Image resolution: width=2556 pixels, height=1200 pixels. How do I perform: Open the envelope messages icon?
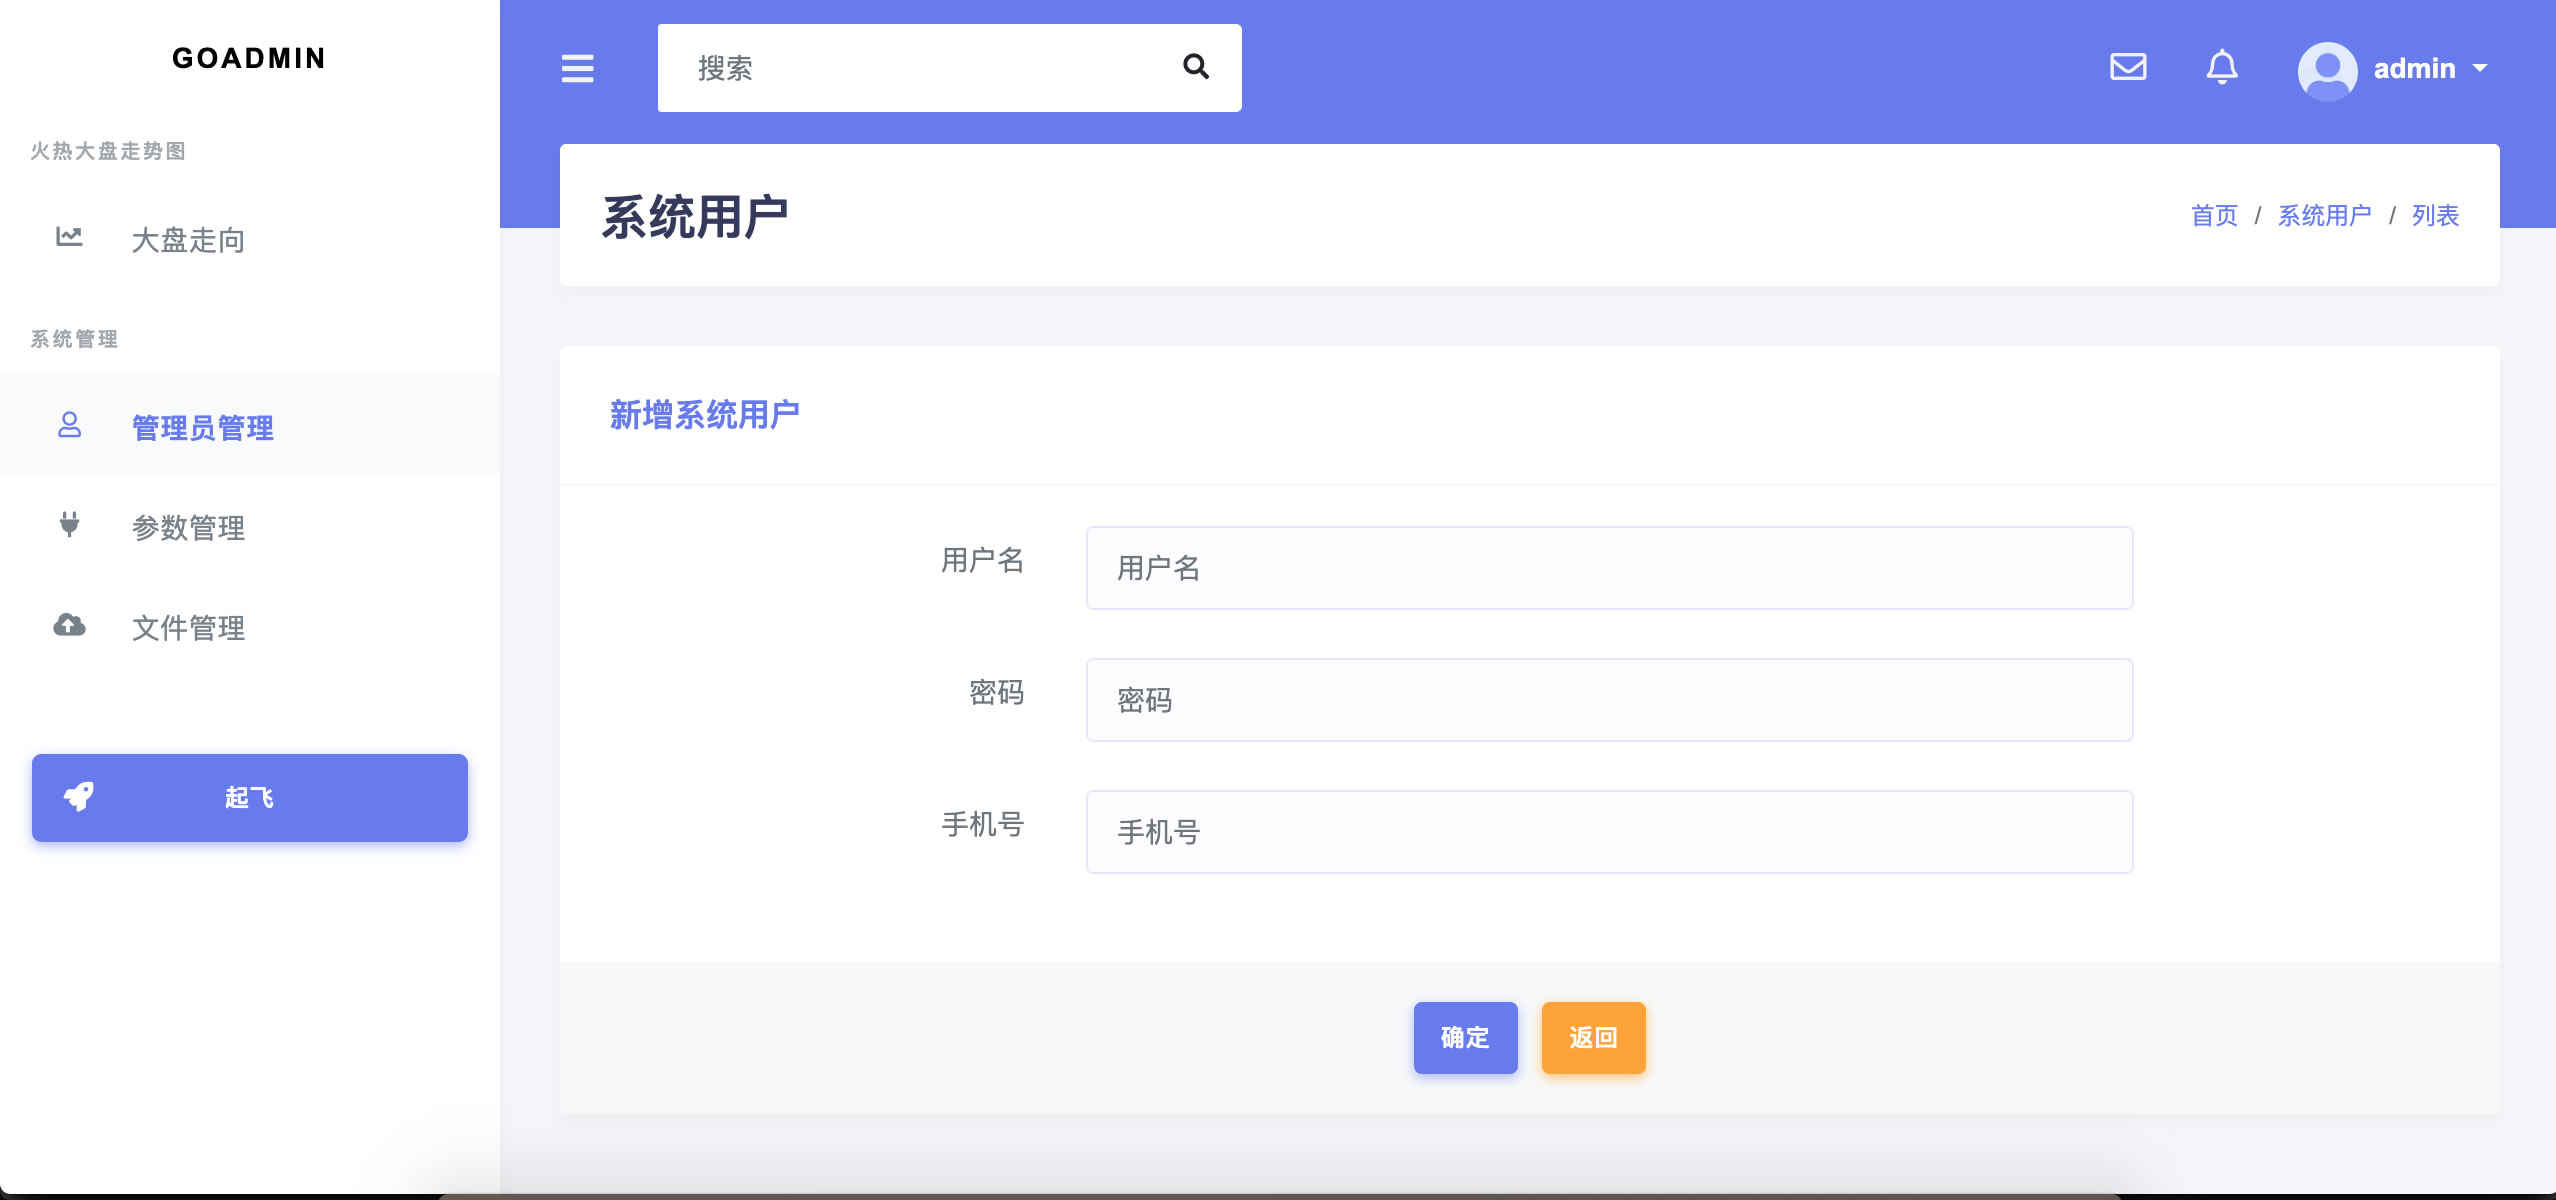tap(2127, 67)
